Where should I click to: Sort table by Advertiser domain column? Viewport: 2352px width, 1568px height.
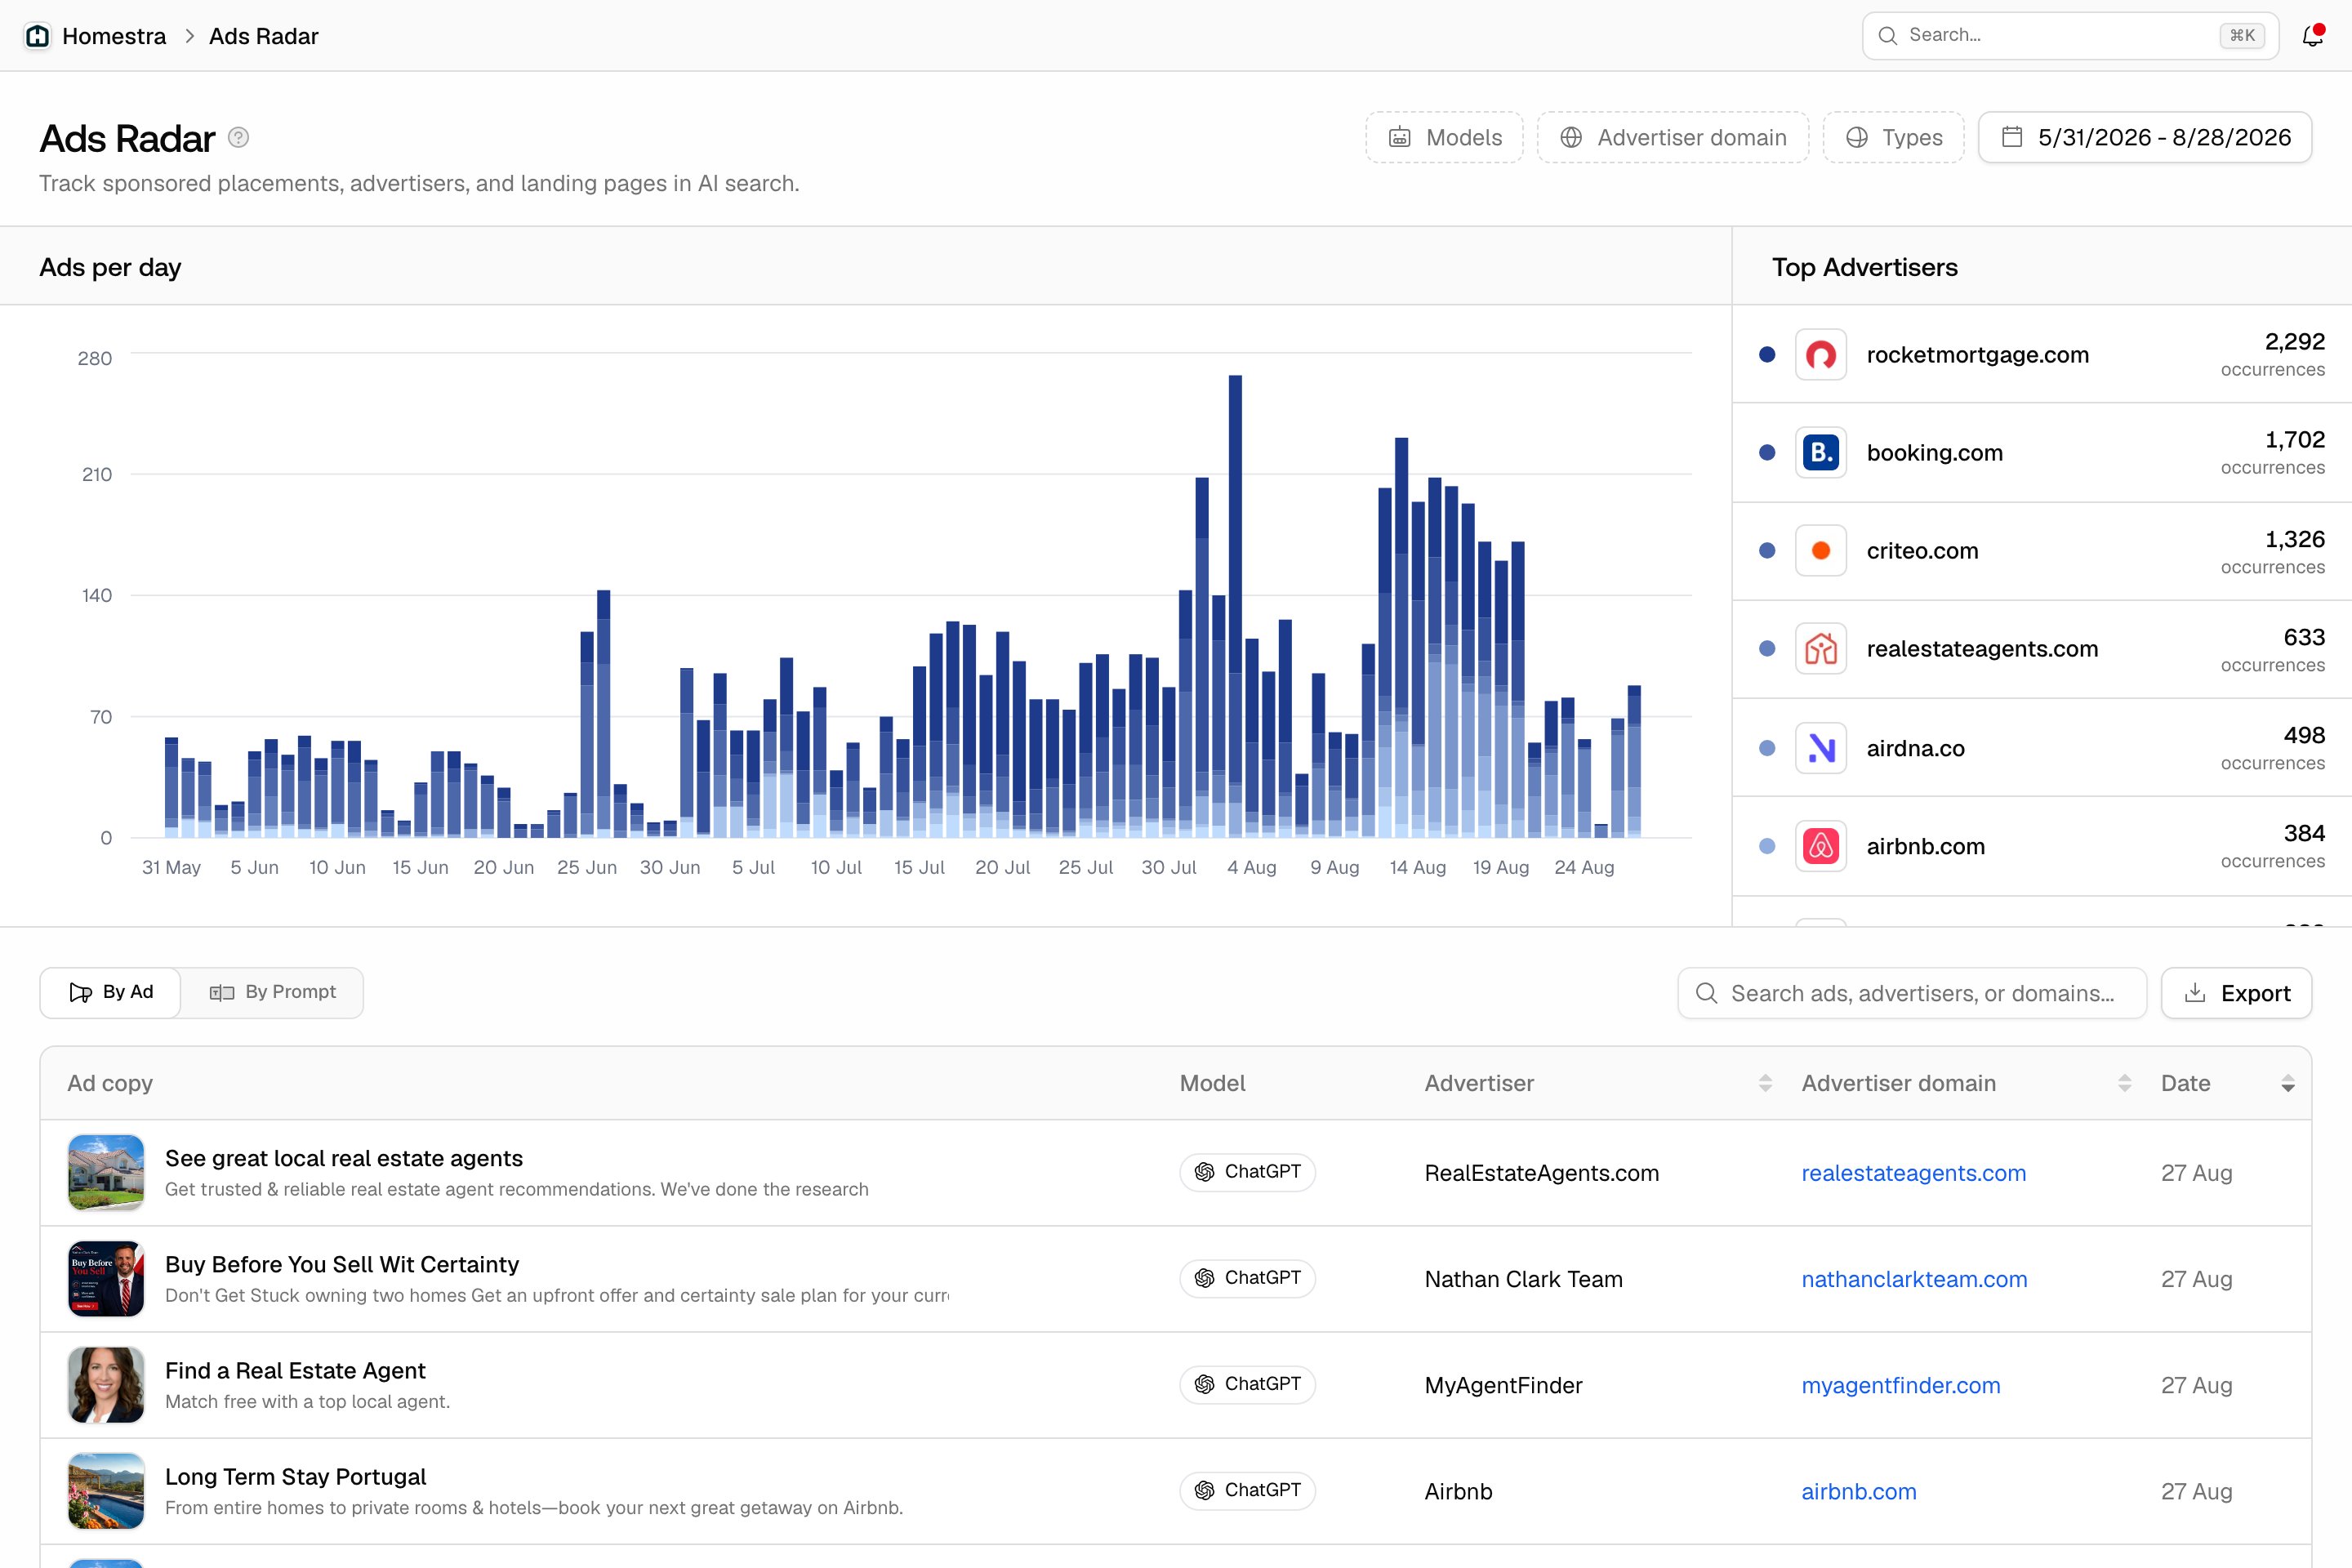2124,1083
